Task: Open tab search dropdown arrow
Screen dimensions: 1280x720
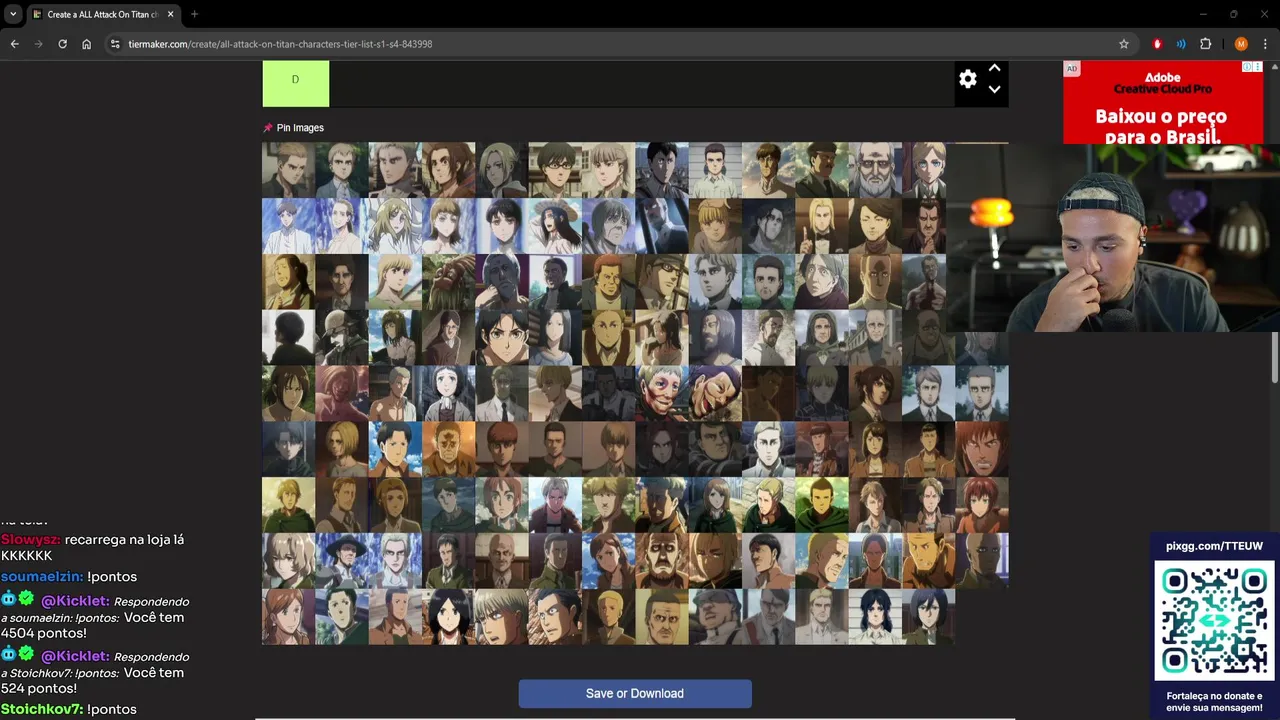Action: coord(13,14)
